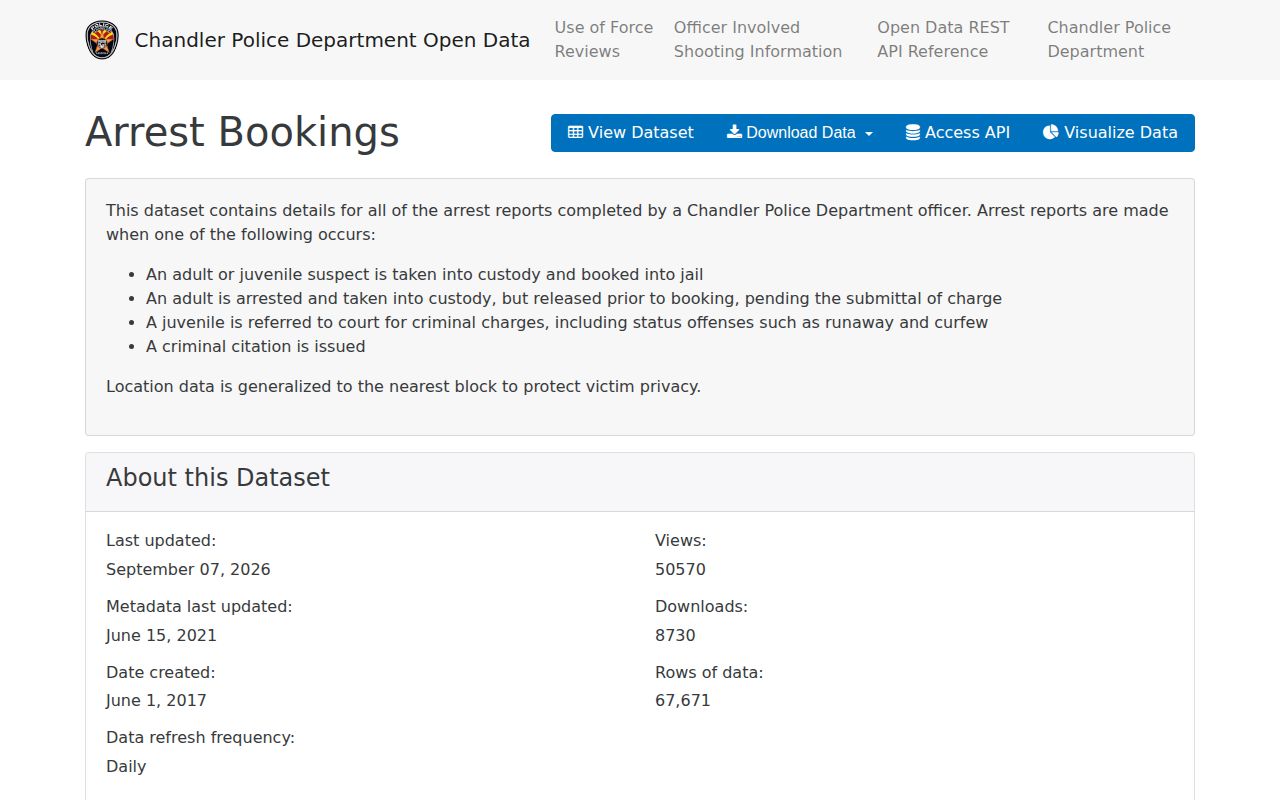
Task: Visit the Chandler Police Department link
Action: (x=1109, y=40)
